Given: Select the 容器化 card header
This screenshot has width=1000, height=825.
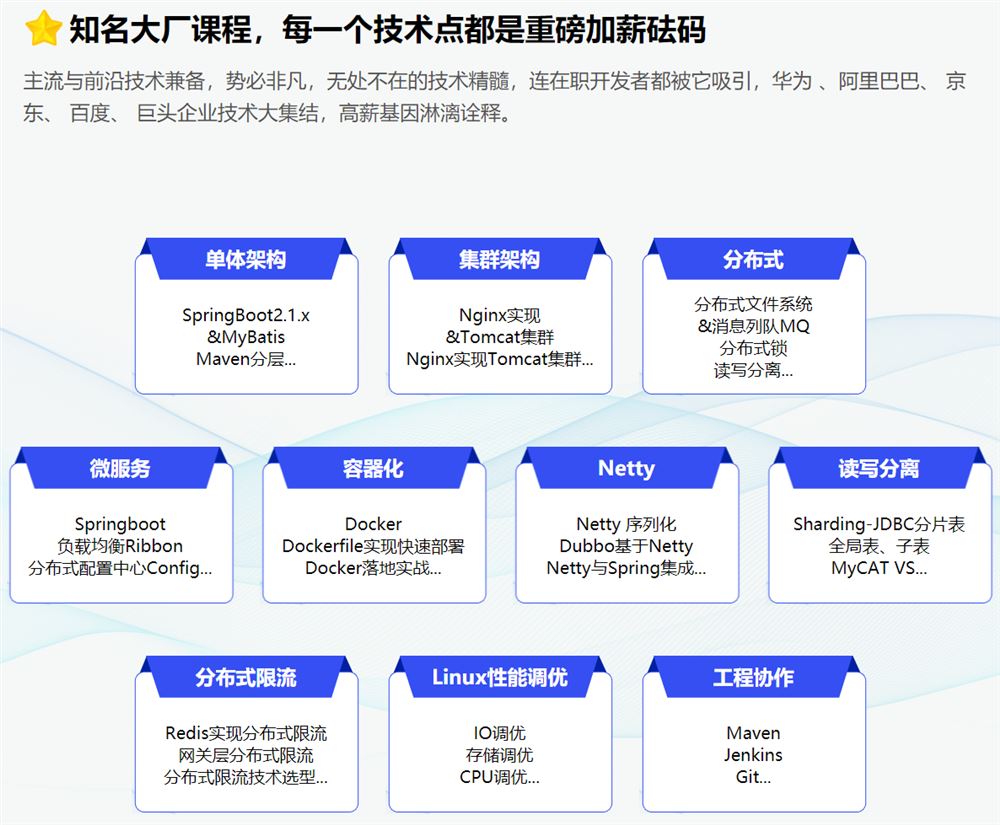Looking at the screenshot, I should click(x=374, y=468).
